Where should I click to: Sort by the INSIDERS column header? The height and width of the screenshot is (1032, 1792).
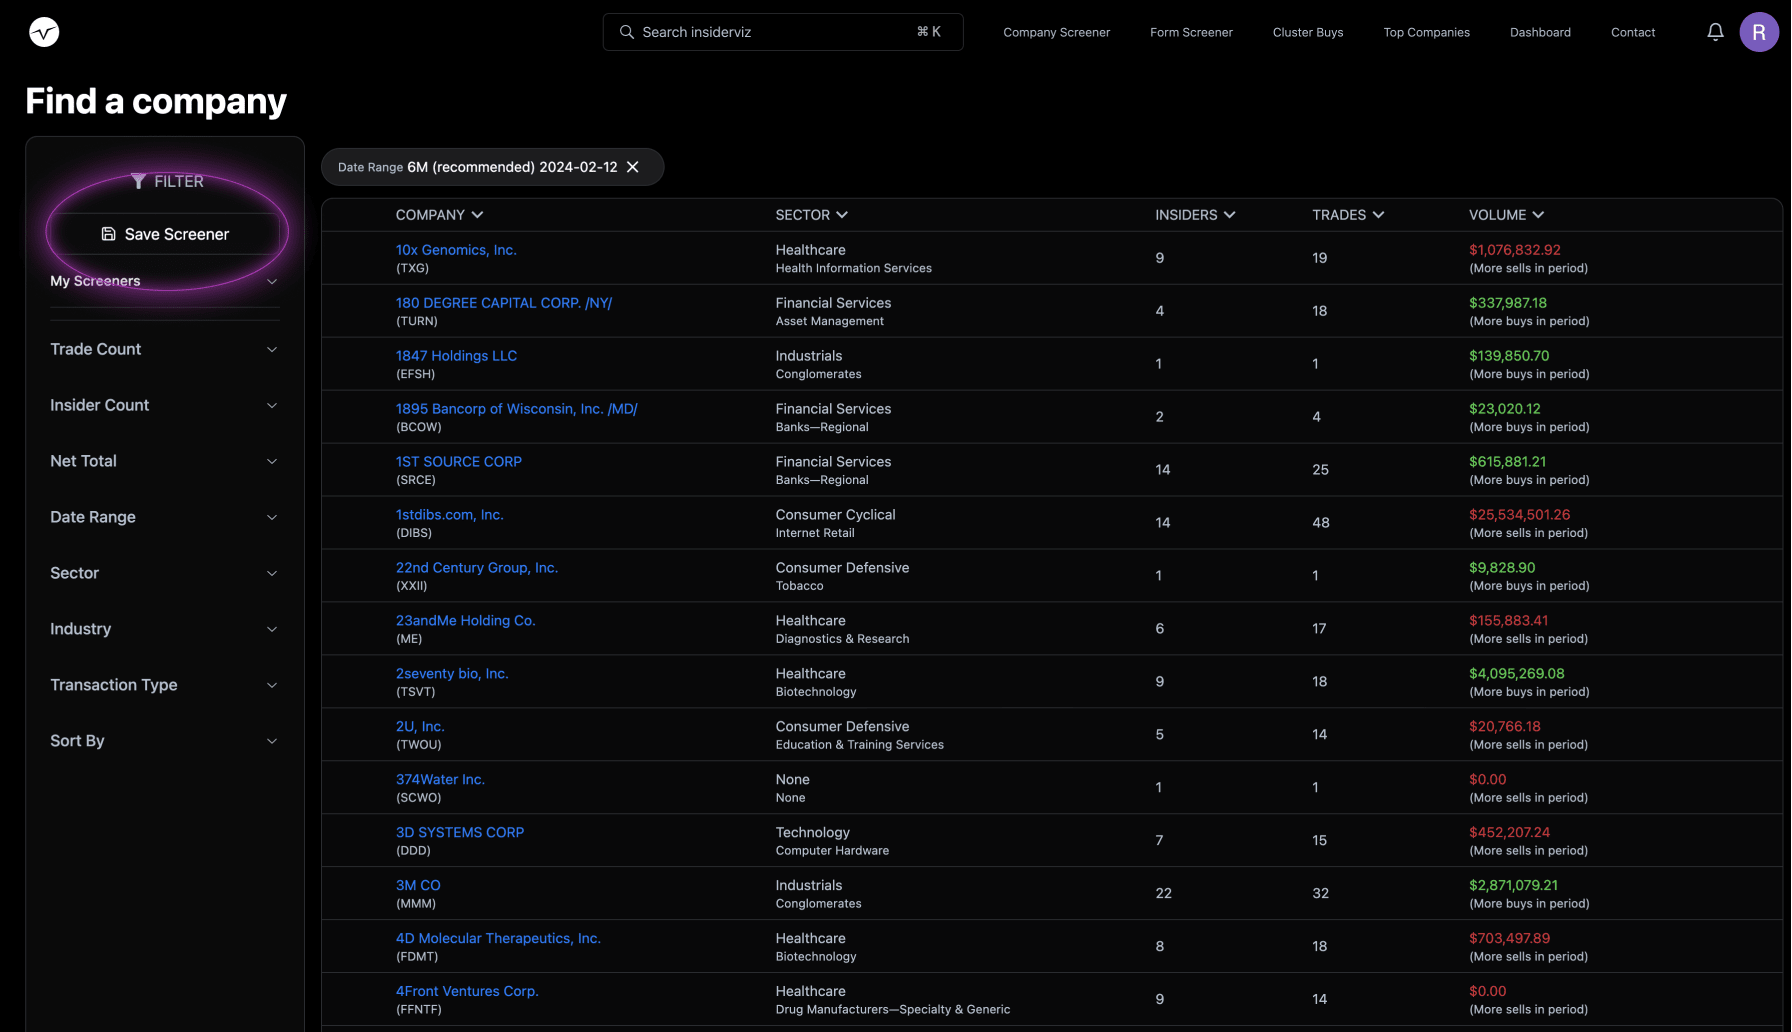point(1195,215)
